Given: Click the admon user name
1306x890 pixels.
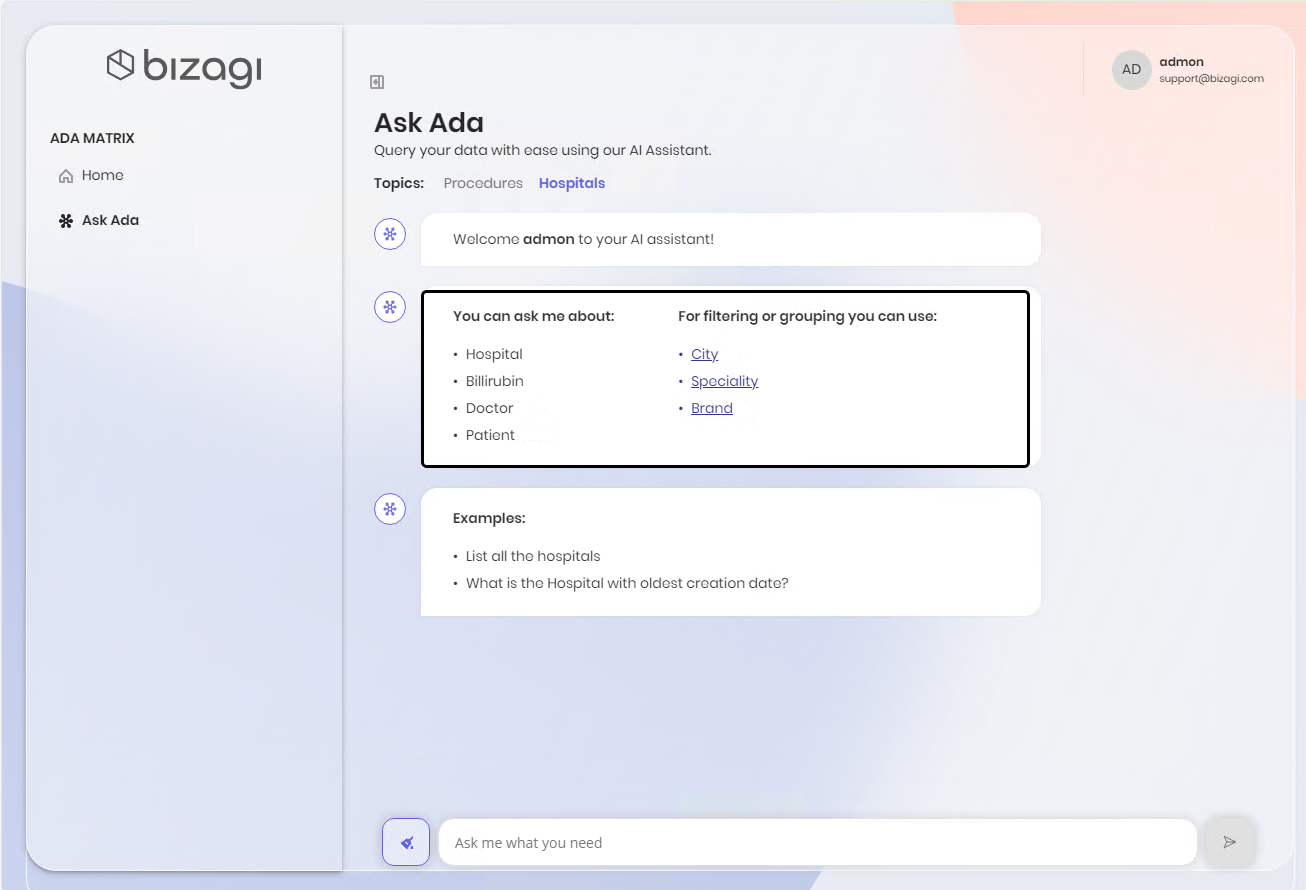Looking at the screenshot, I should [1181, 62].
